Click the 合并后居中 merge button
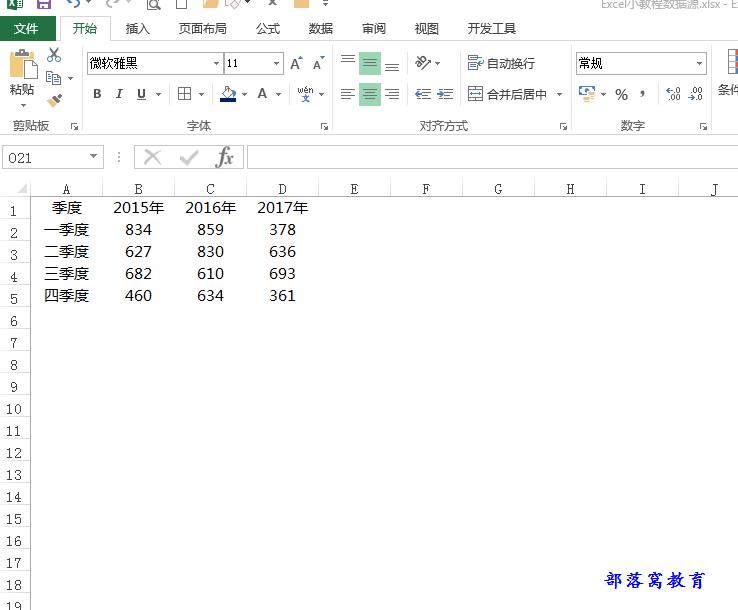The width and height of the screenshot is (738, 610). coord(507,94)
